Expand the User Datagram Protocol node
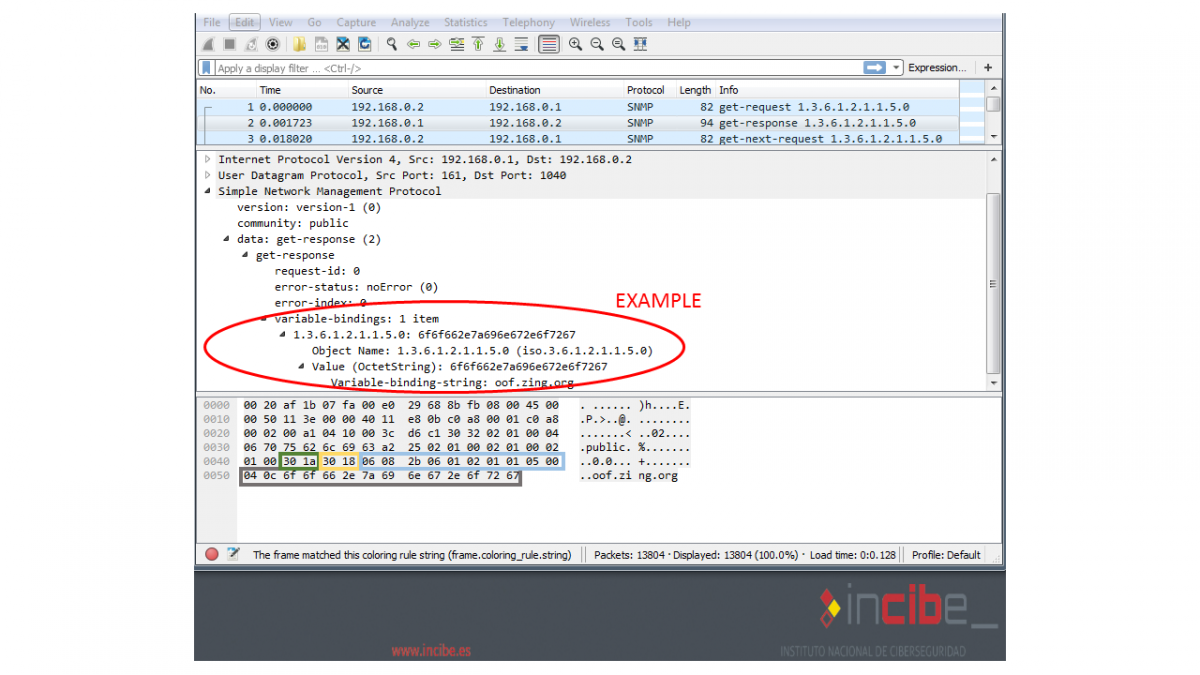The height and width of the screenshot is (675, 1200). (x=208, y=175)
